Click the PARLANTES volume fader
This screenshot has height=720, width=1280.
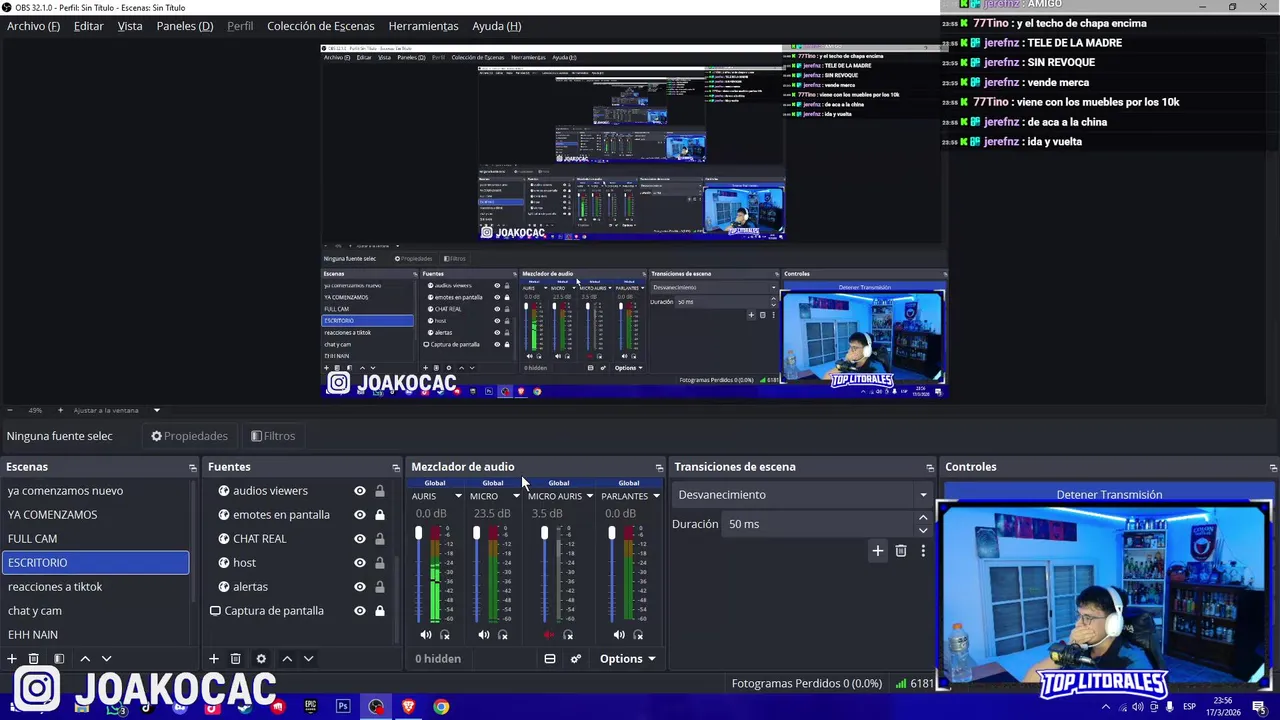(x=612, y=533)
